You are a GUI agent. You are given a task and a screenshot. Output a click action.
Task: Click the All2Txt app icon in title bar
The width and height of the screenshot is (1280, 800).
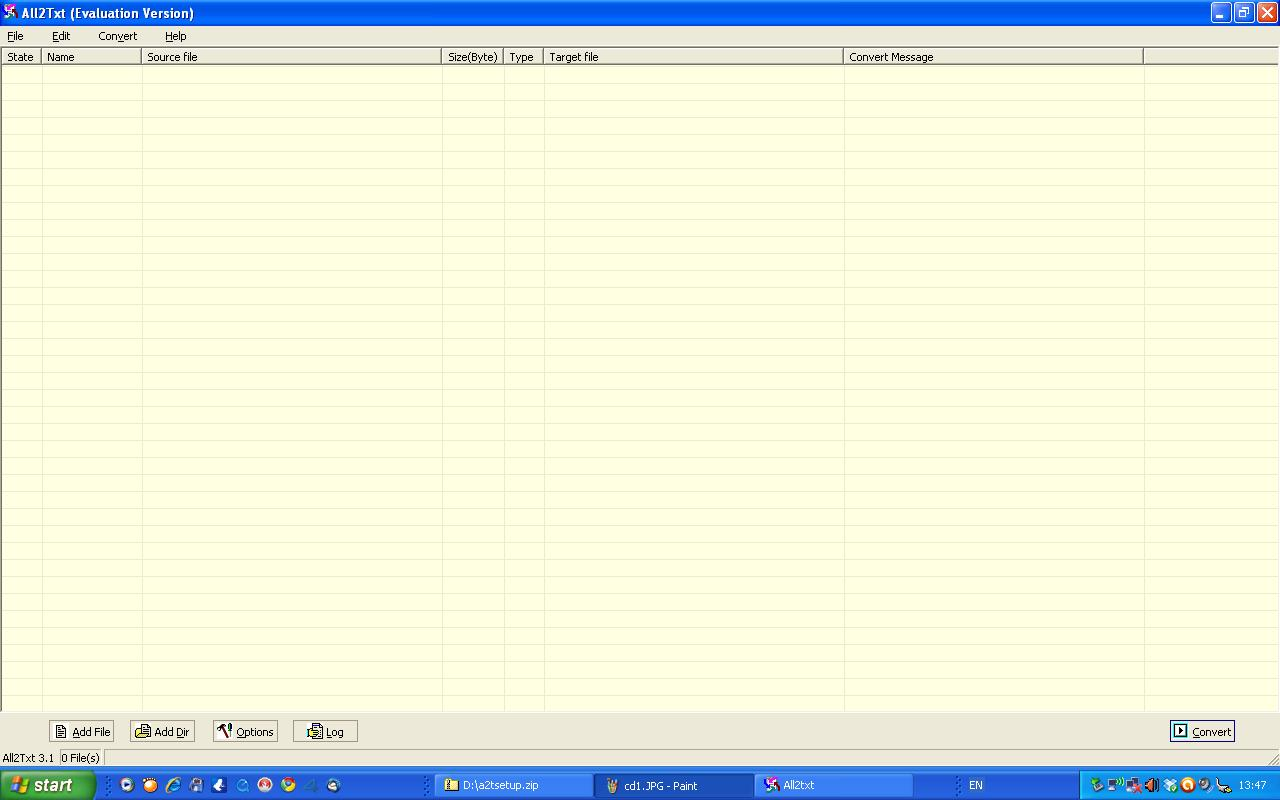point(11,13)
